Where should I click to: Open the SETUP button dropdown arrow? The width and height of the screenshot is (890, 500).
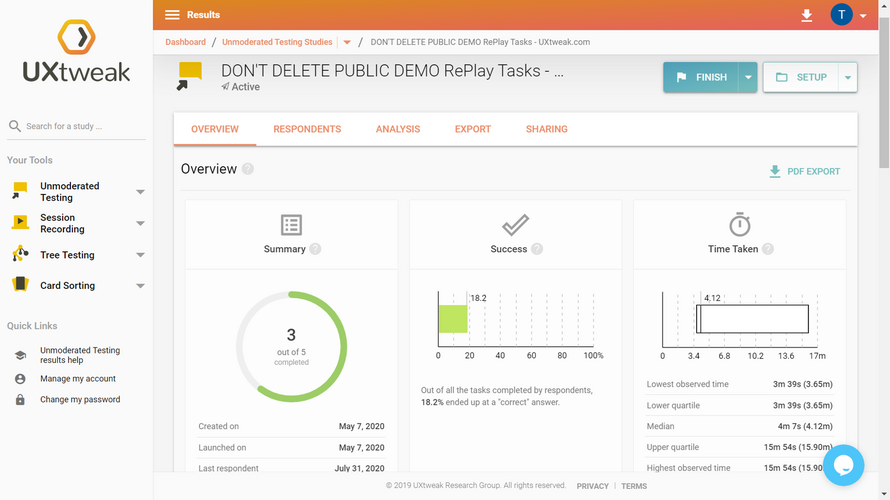tap(847, 77)
